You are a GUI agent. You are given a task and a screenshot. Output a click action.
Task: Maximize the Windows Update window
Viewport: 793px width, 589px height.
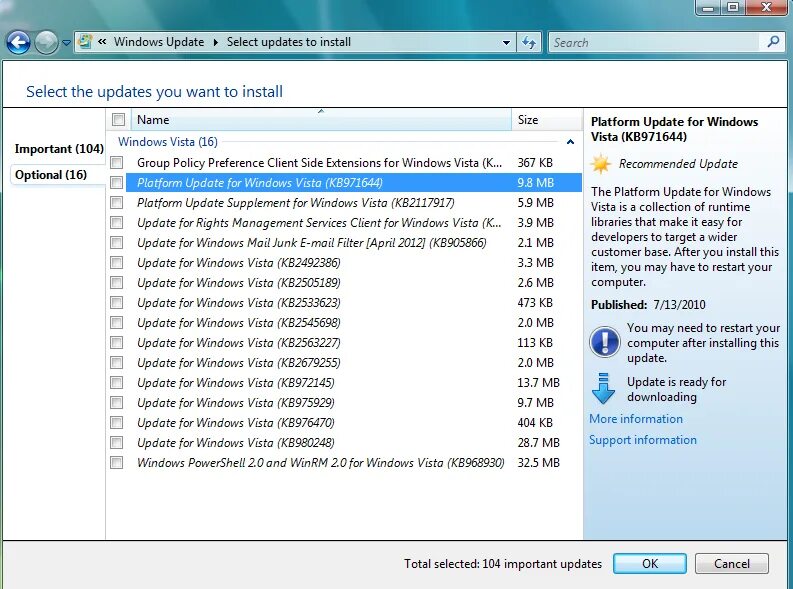tap(733, 7)
